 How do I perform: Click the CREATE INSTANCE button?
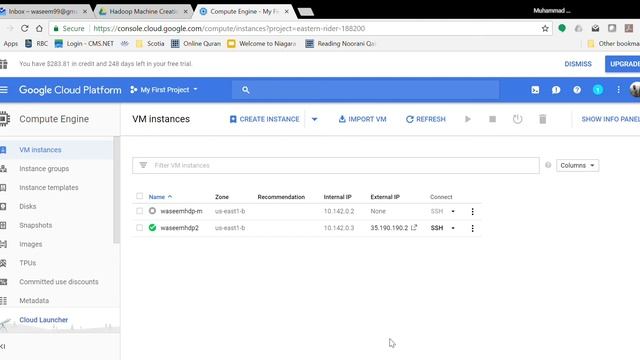264,119
